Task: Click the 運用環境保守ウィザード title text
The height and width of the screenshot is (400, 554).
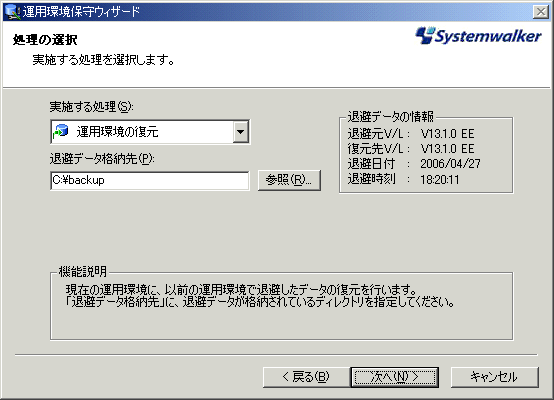Action: [81, 12]
